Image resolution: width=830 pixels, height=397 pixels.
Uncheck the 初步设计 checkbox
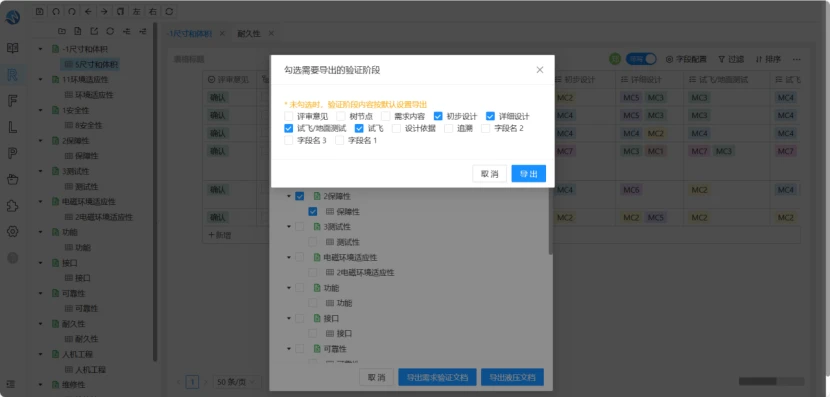pyautogui.click(x=438, y=116)
